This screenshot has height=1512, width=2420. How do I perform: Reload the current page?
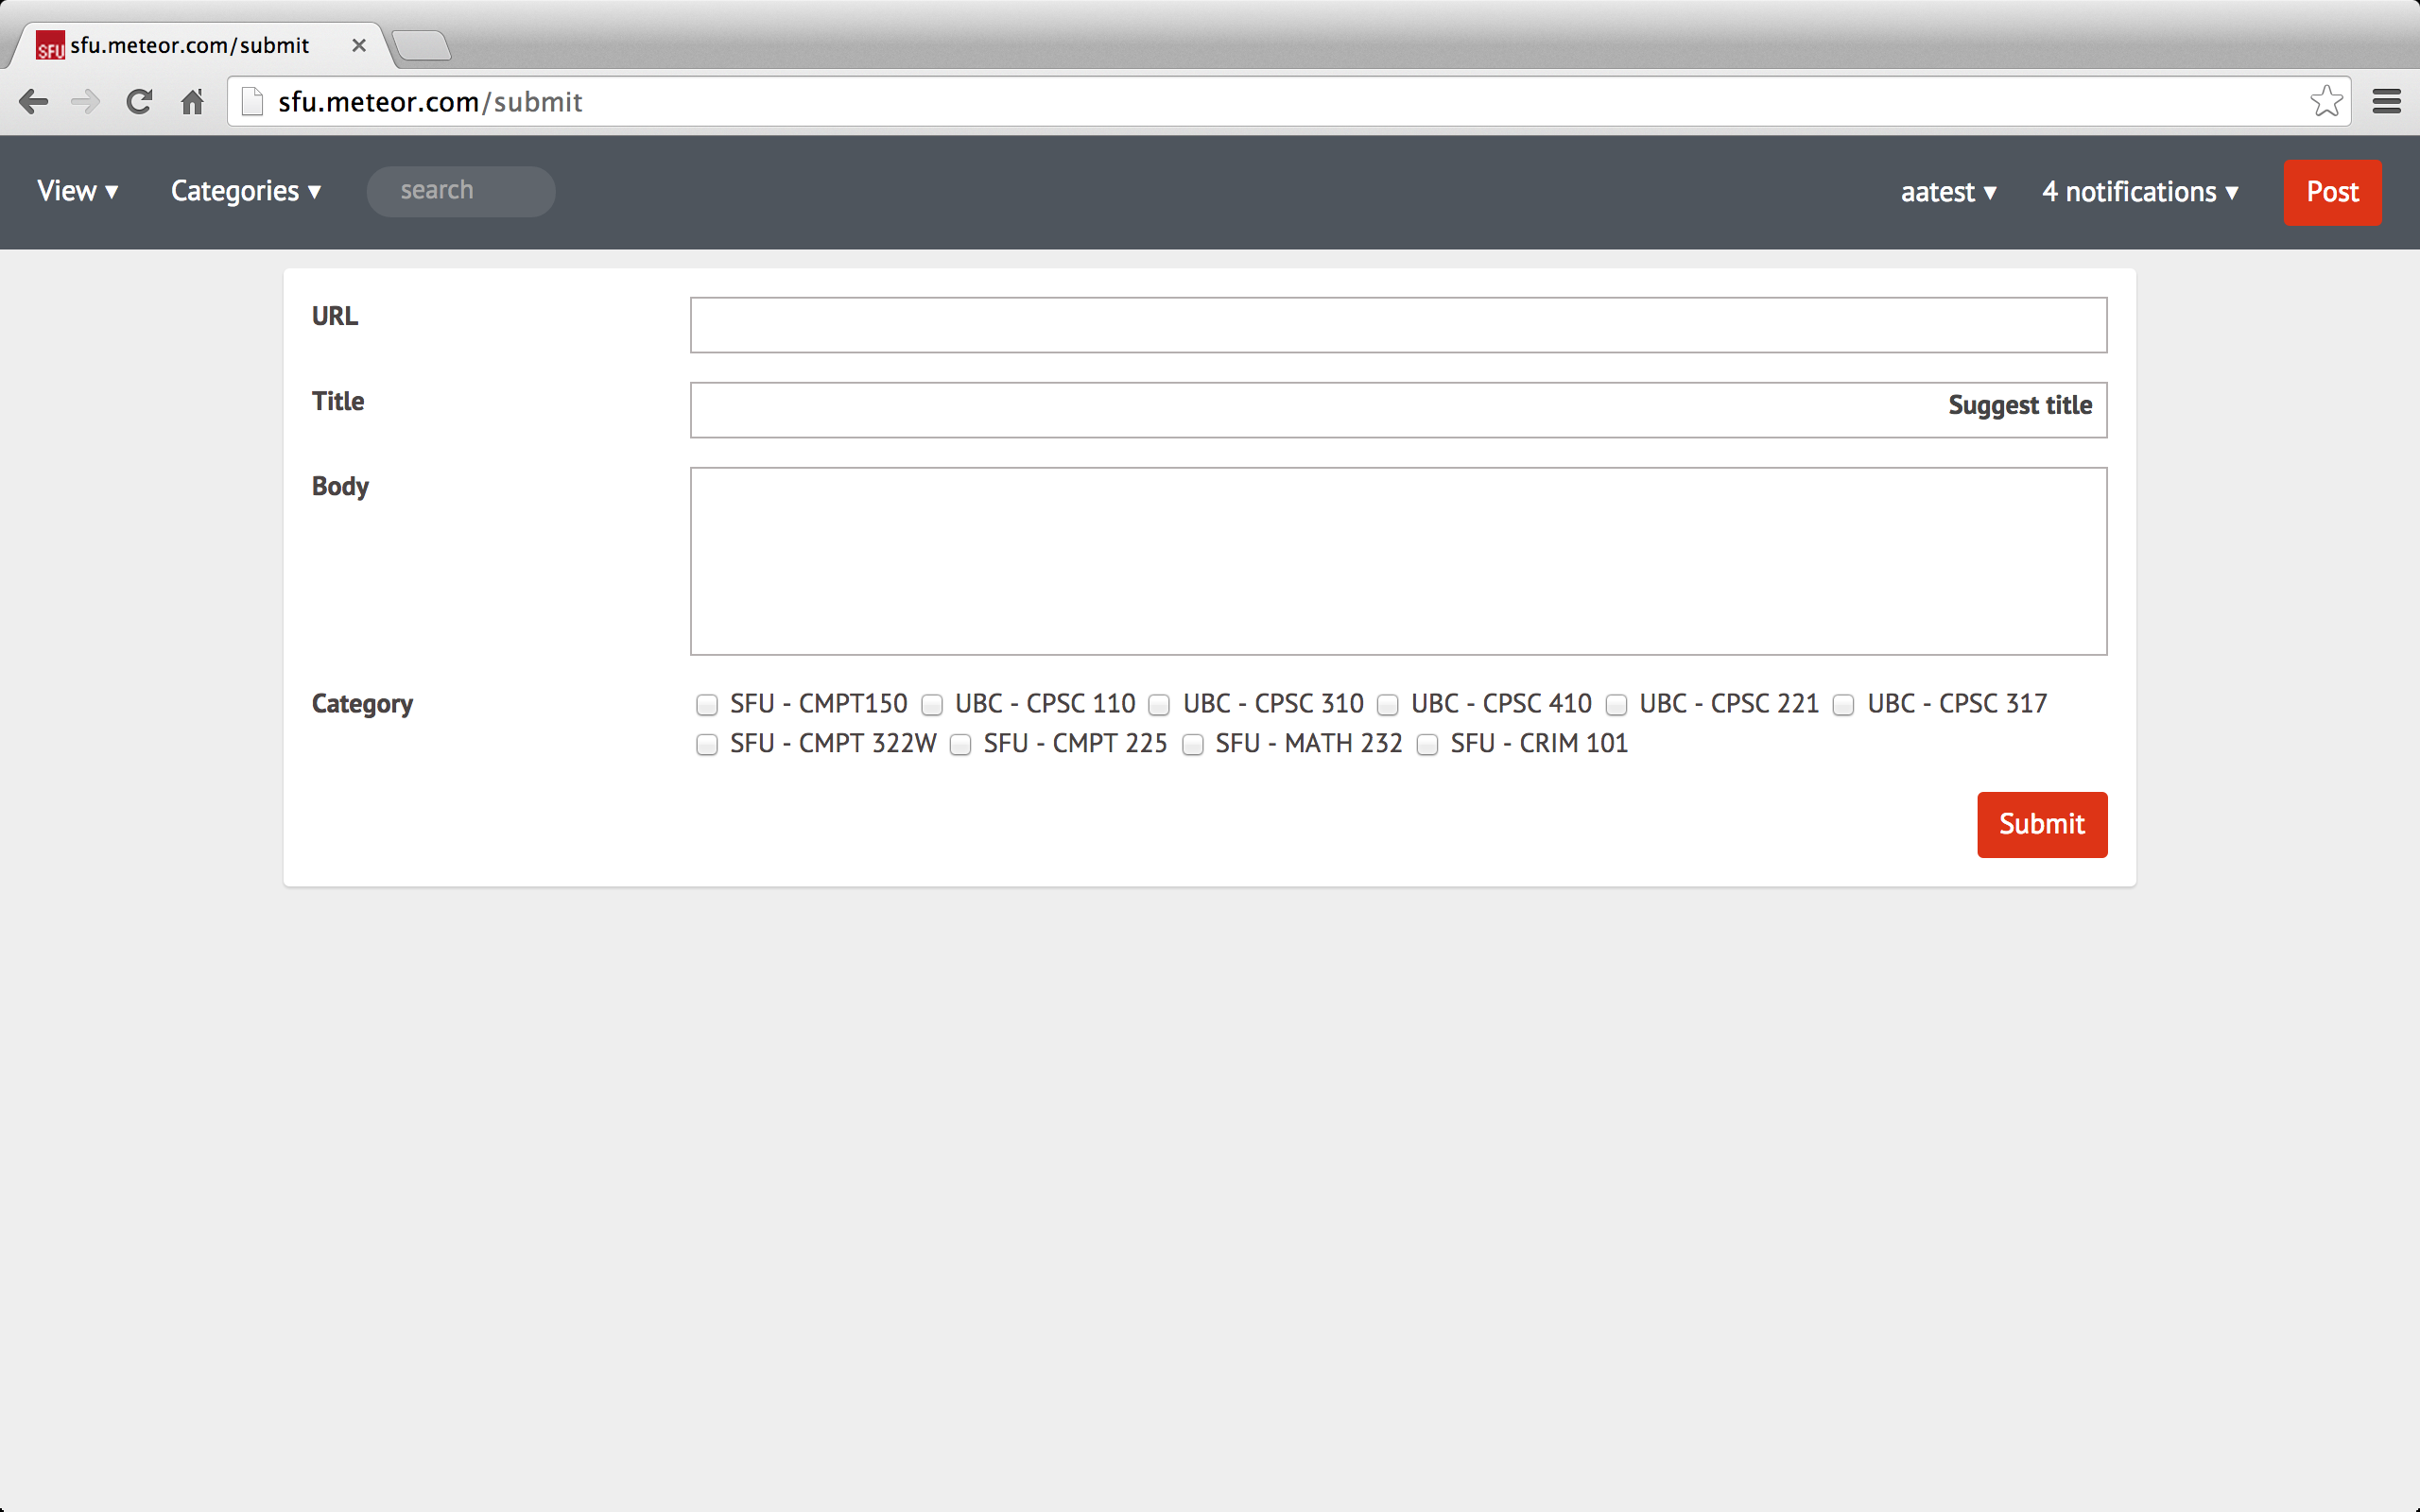pyautogui.click(x=139, y=102)
